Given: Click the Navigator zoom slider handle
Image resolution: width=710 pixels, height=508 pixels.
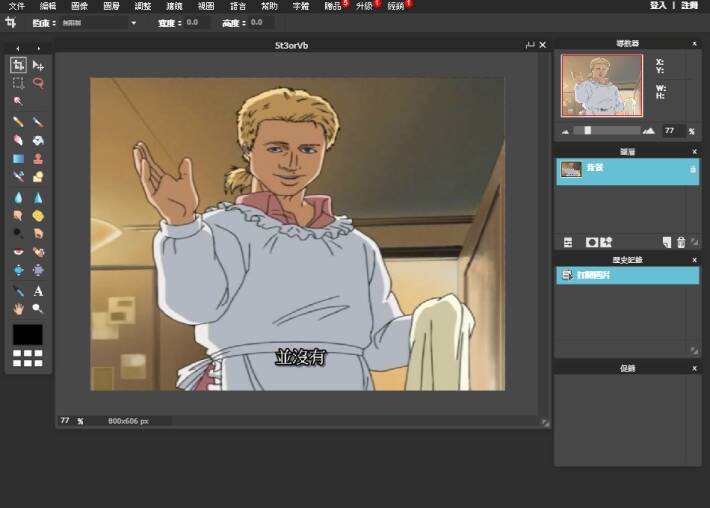Looking at the screenshot, I should pos(587,130).
